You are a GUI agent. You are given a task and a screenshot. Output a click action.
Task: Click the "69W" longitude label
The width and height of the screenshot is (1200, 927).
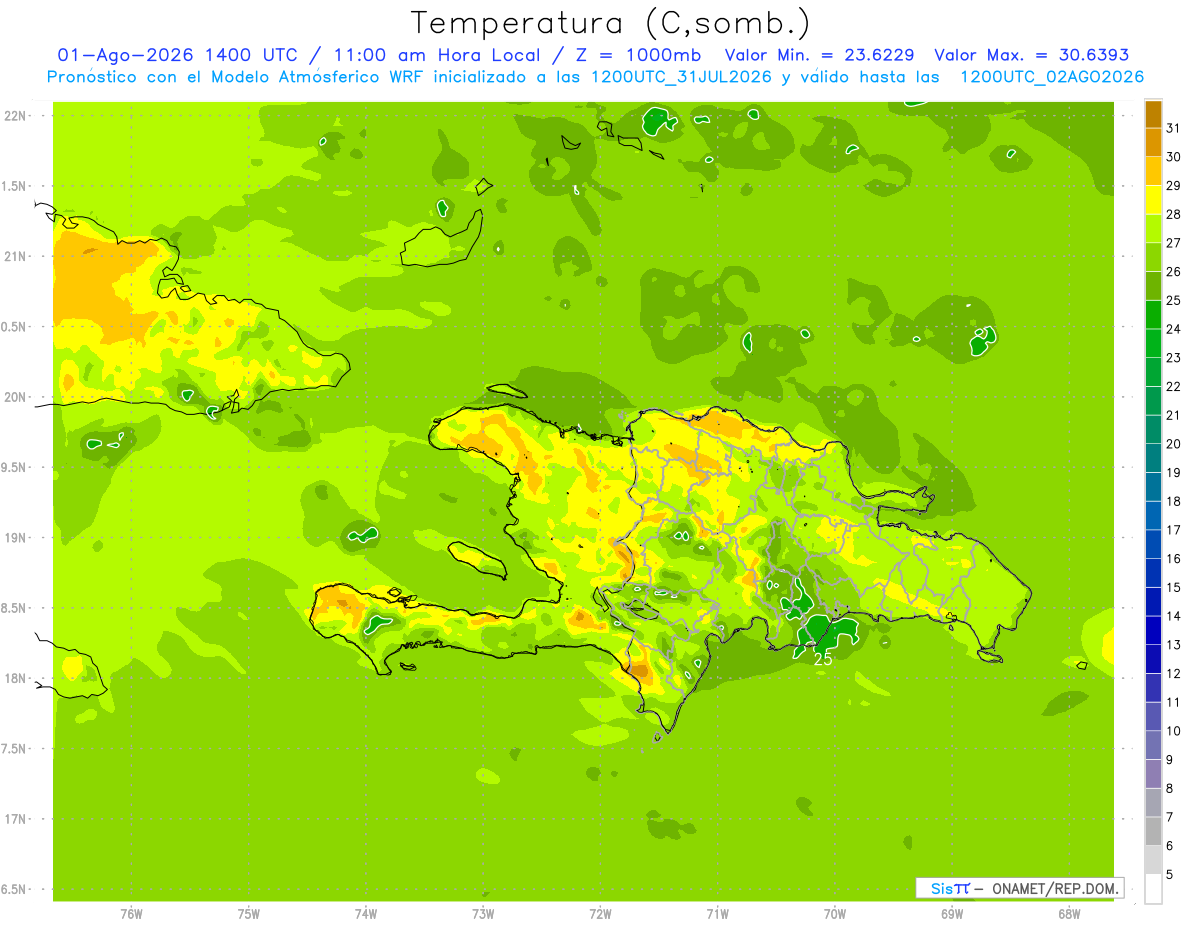952,914
